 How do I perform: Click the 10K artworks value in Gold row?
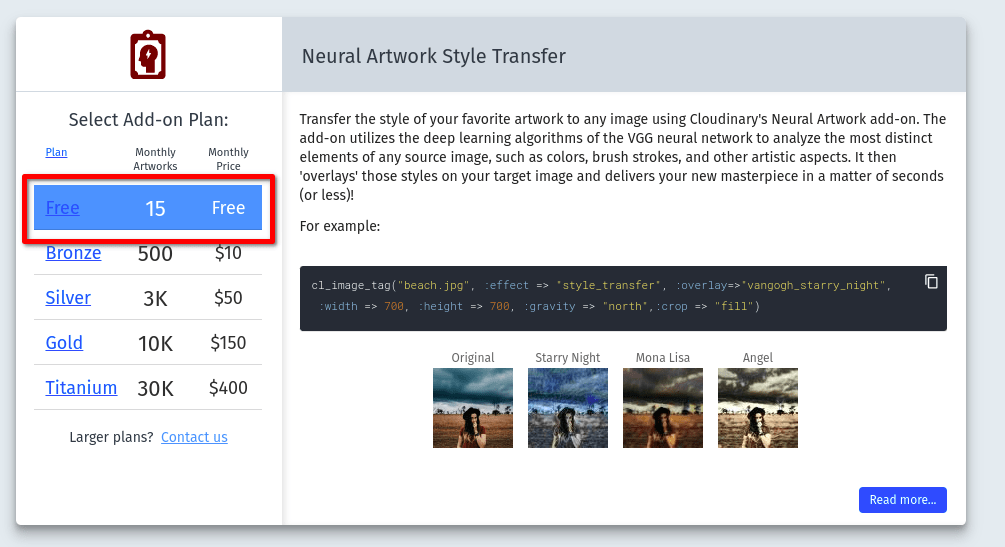[x=155, y=343]
